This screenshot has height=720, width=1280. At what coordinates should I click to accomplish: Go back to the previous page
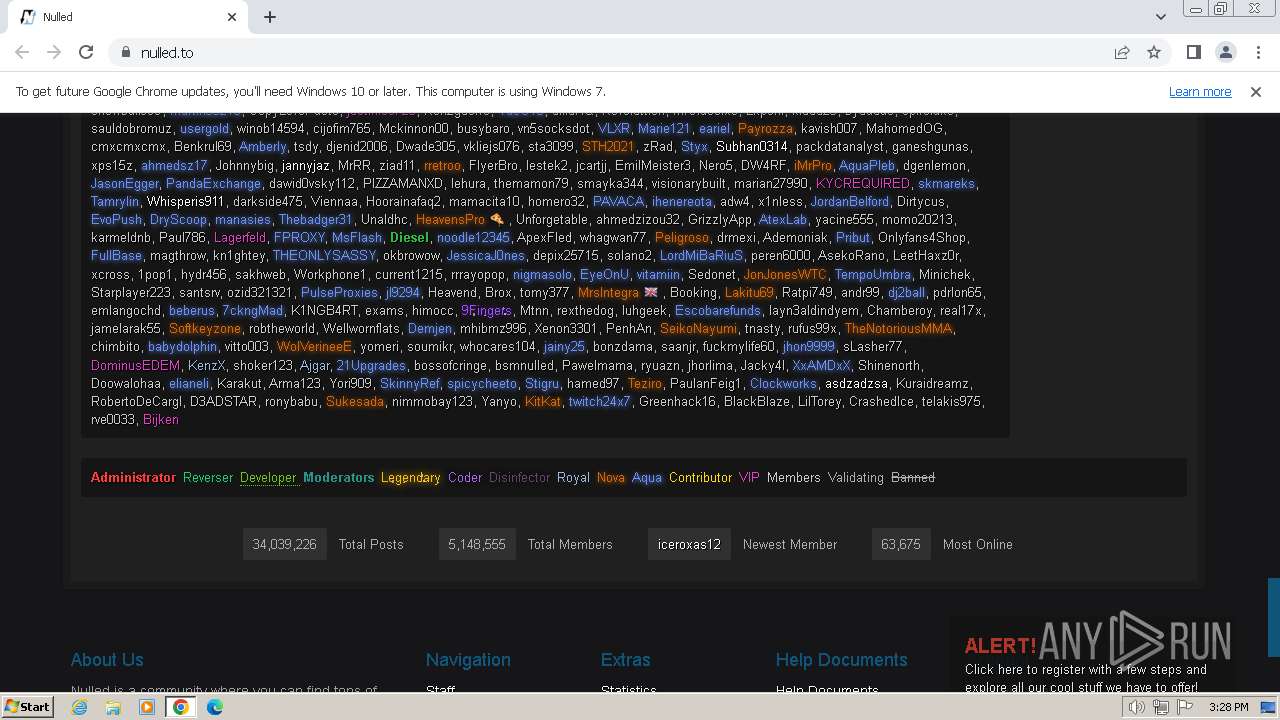point(22,52)
